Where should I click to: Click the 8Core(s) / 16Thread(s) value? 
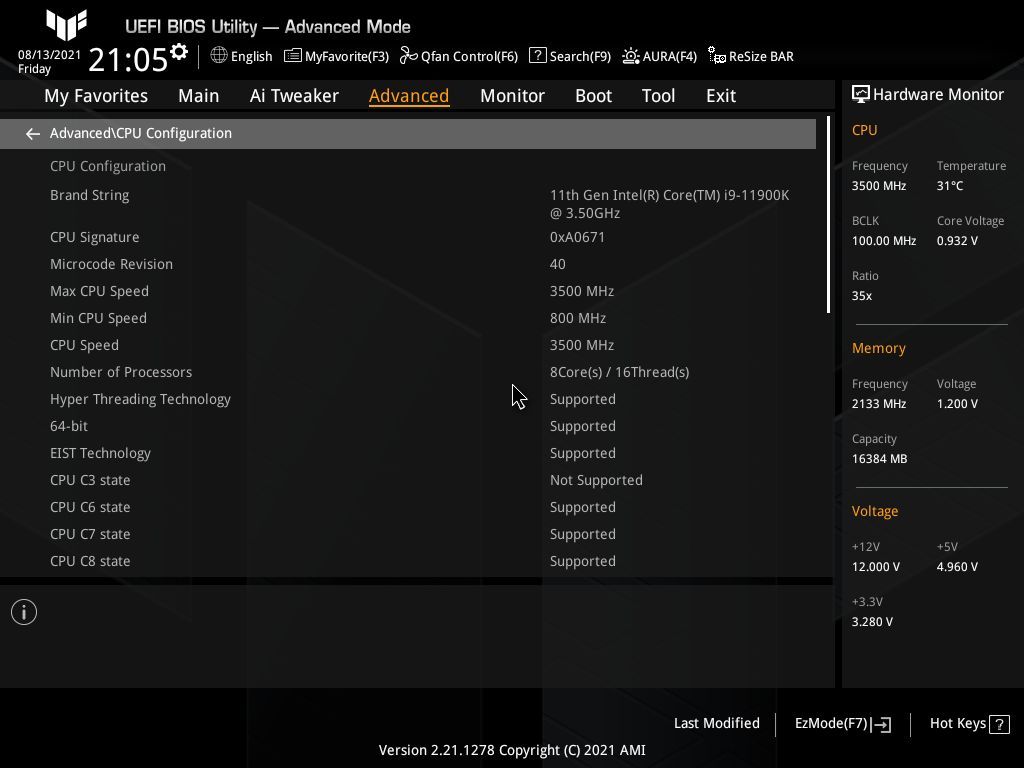pyautogui.click(x=619, y=372)
